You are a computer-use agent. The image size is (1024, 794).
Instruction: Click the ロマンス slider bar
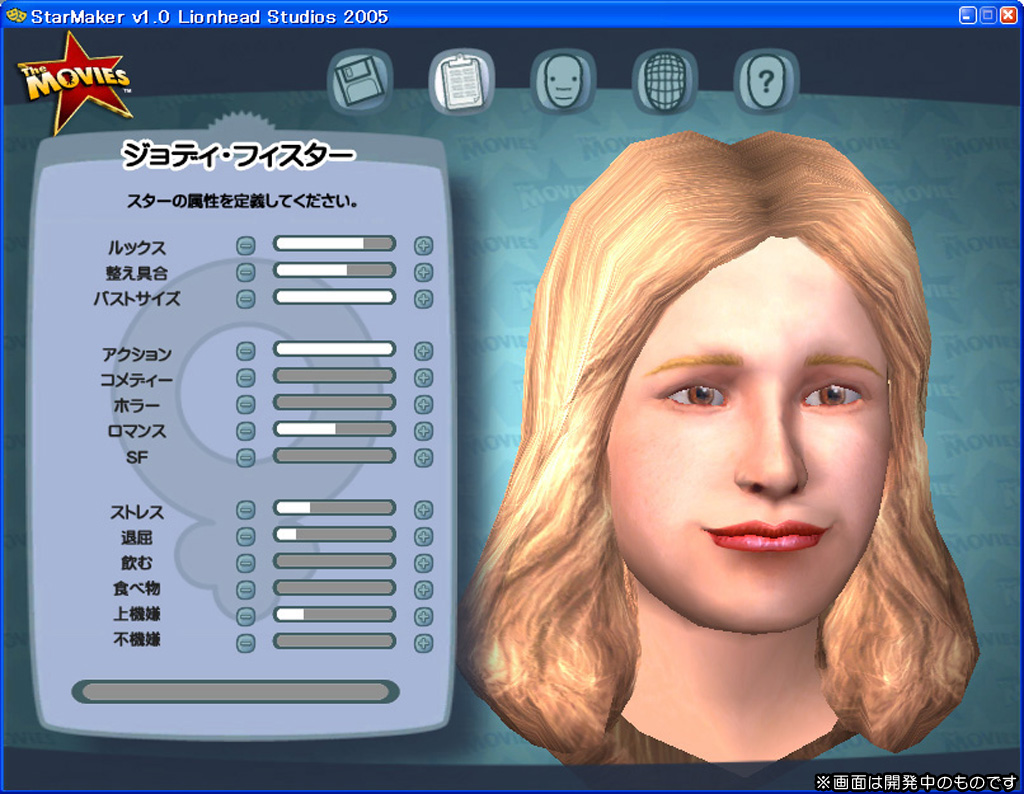[334, 429]
